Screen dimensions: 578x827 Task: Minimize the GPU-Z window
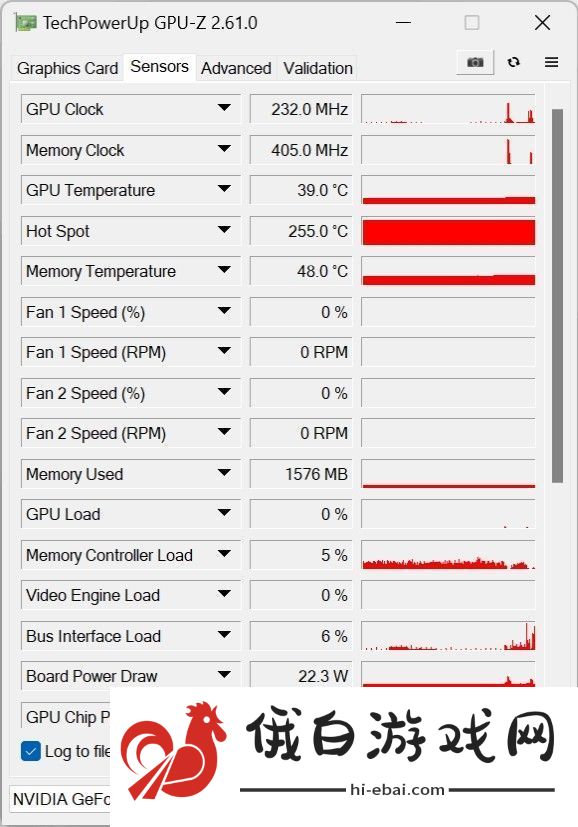click(x=403, y=23)
